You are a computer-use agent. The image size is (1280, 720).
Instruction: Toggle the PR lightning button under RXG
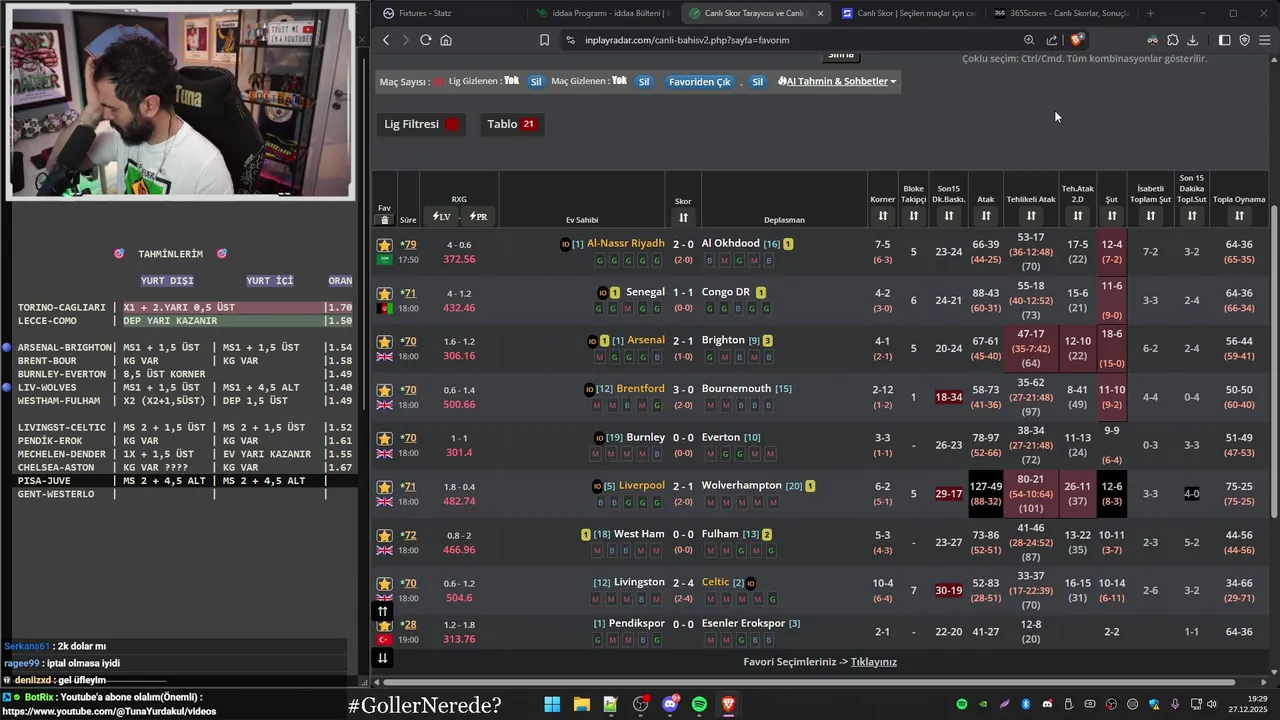tap(477, 216)
